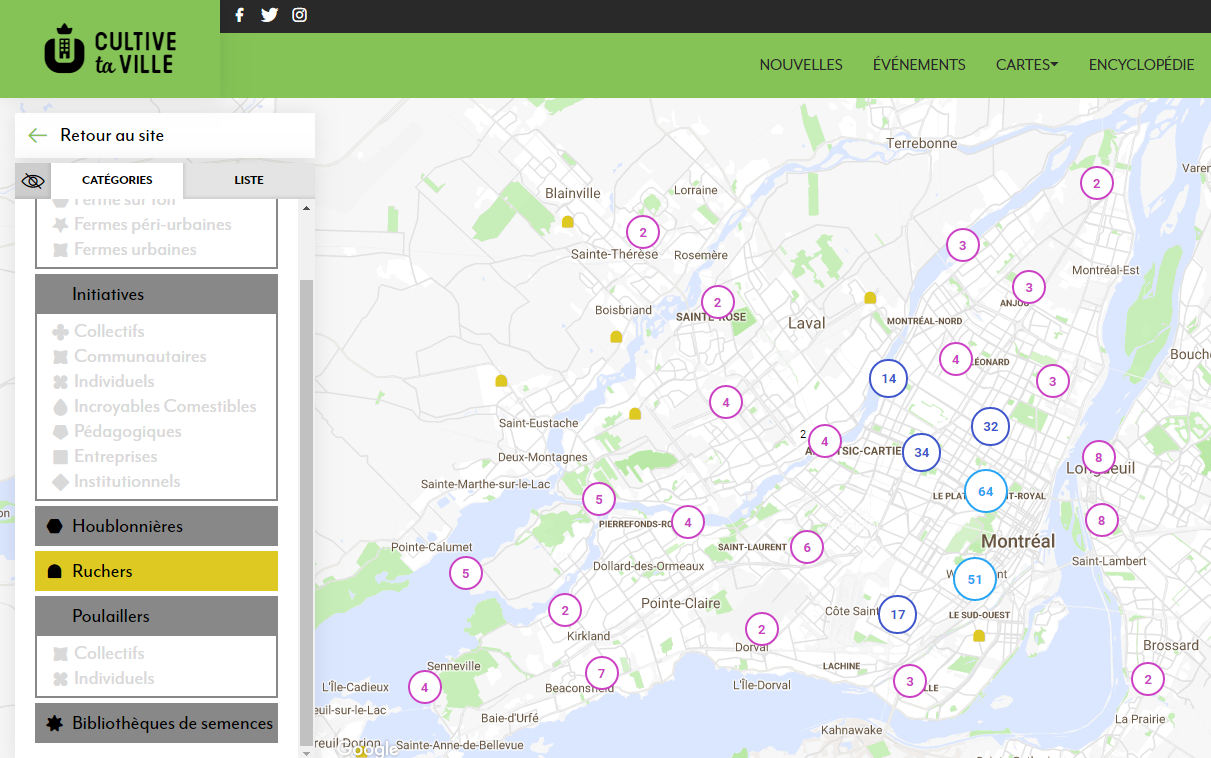
Task: Toggle the Houblonnières category filter
Action: point(156,526)
